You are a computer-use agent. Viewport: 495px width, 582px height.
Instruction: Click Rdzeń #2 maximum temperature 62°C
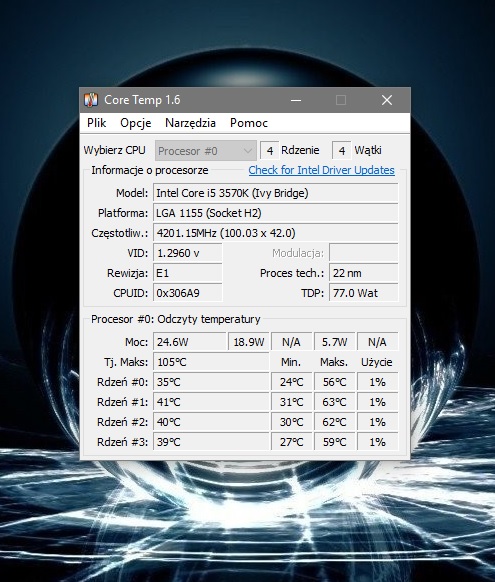tap(334, 422)
